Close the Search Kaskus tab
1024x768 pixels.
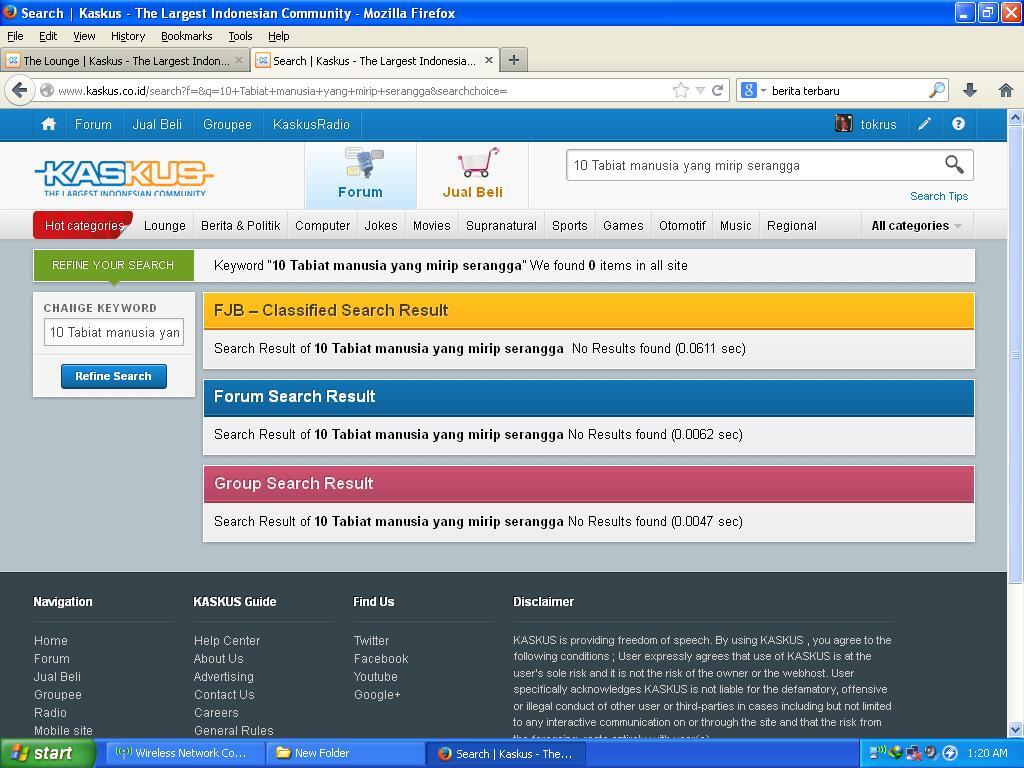[488, 60]
